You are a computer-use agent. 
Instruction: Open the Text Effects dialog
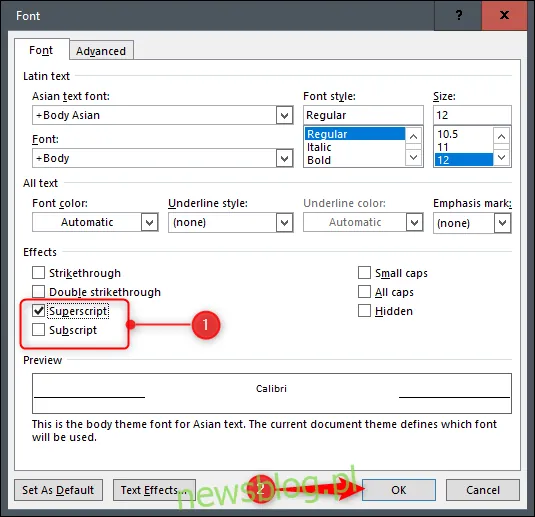click(x=154, y=490)
